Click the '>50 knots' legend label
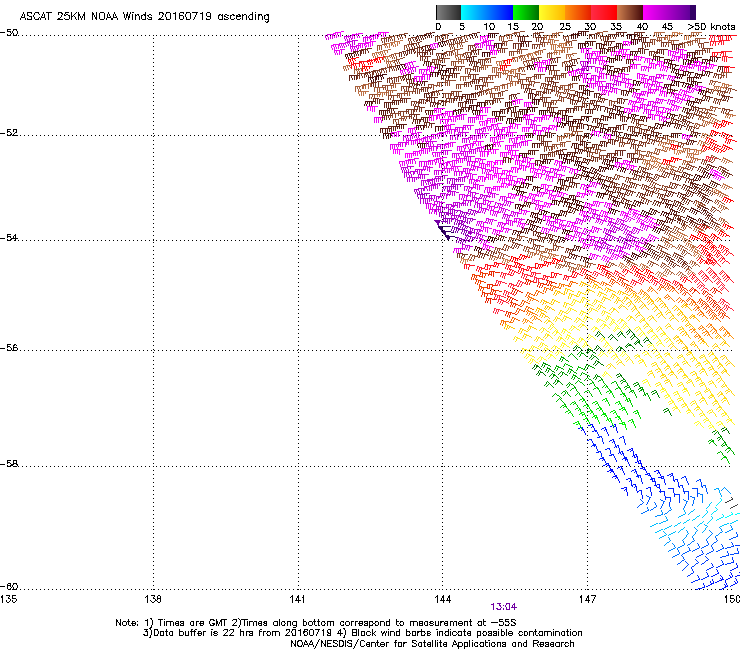Screen dimensions: 740x650 [x=711, y=26]
